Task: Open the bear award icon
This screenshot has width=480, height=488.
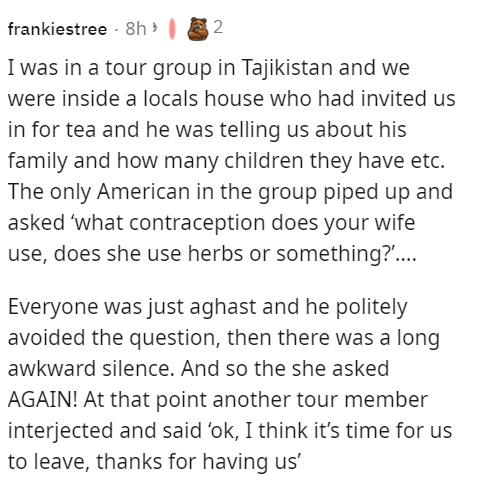Action: pyautogui.click(x=198, y=29)
